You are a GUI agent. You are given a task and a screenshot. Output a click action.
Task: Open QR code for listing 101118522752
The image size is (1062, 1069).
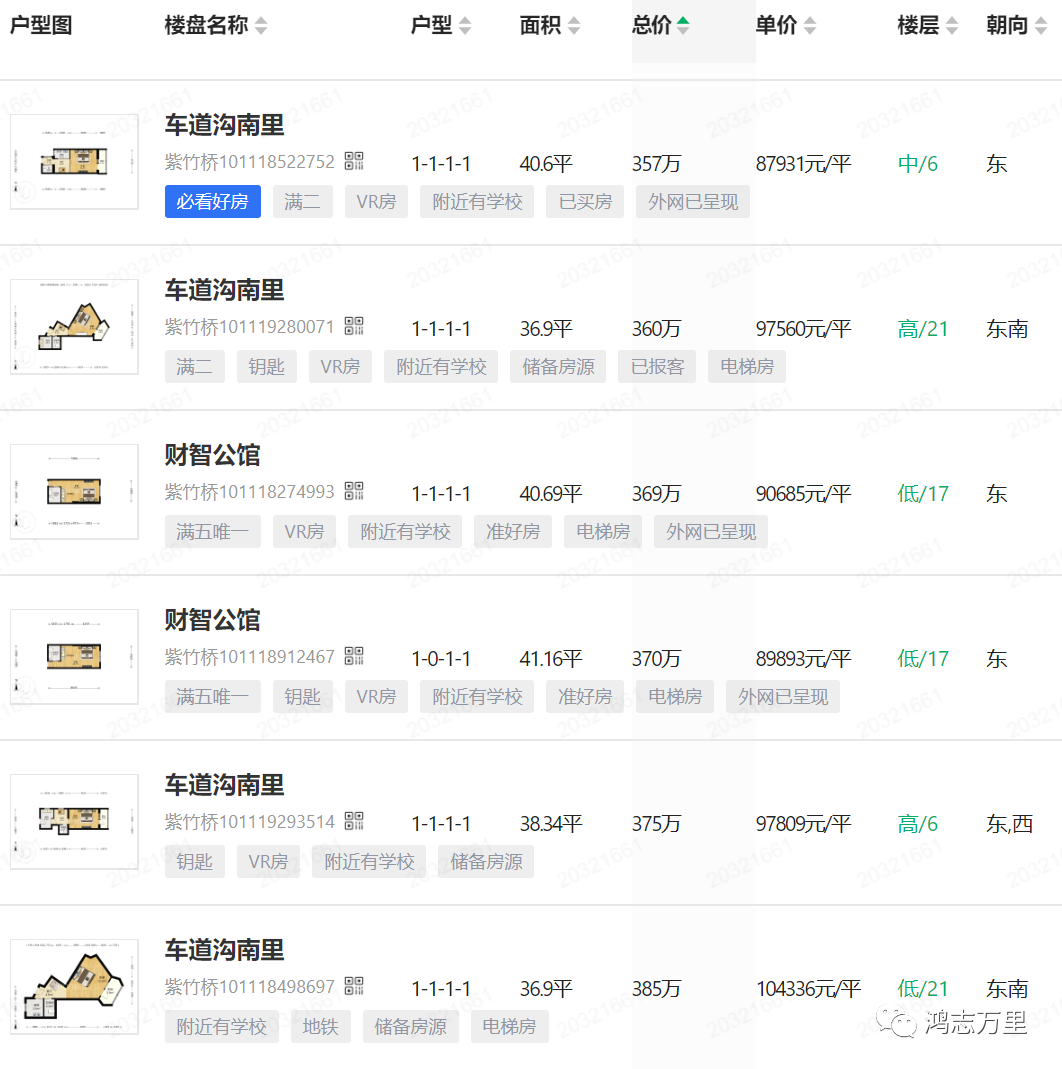pos(354,161)
